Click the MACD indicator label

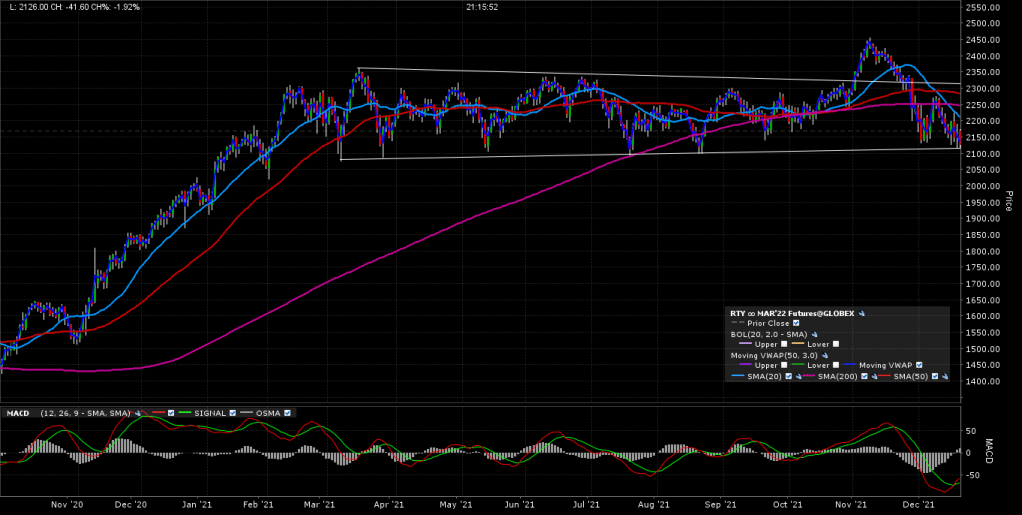(x=18, y=413)
